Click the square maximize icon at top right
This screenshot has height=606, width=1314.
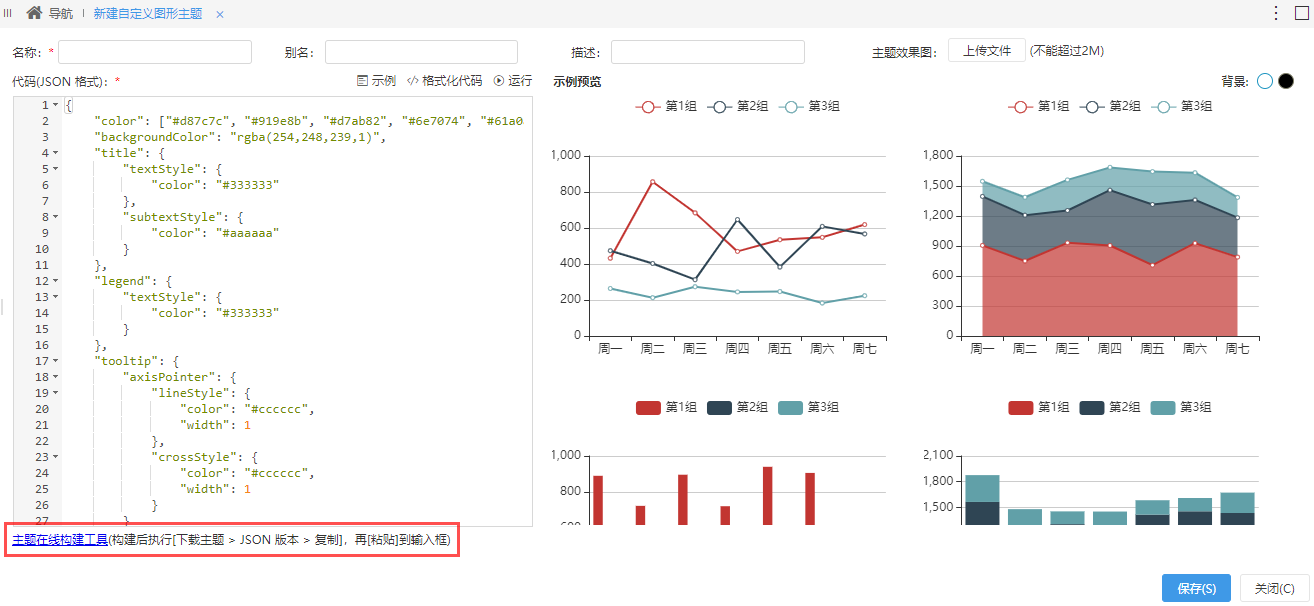1301,13
